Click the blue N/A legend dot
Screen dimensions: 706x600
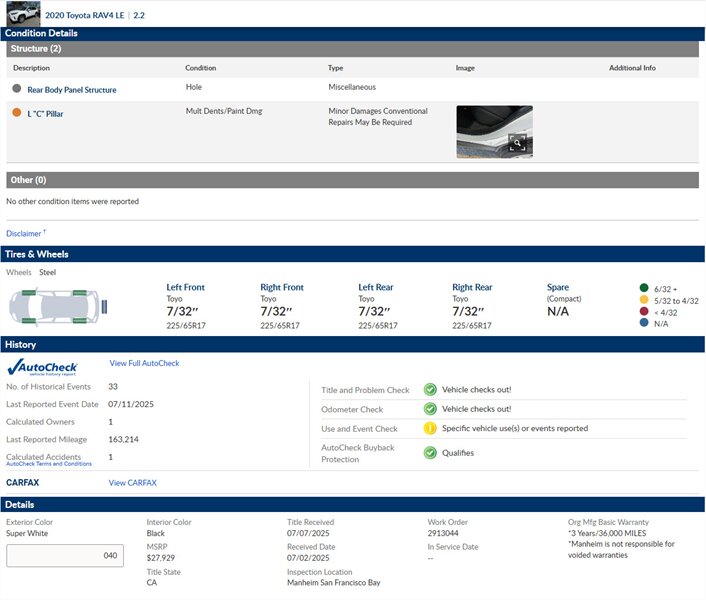pos(644,322)
